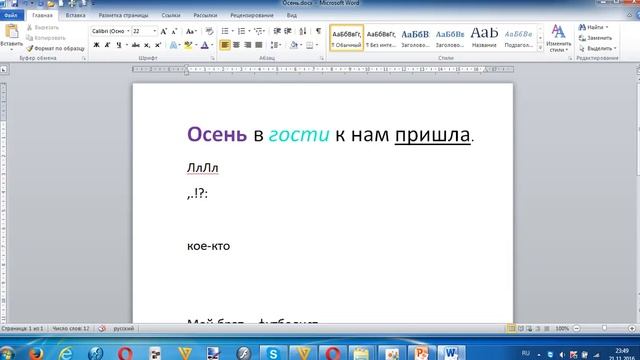Image resolution: width=640 pixels, height=360 pixels.
Task: Toggle show paragraph marks (¶)
Action: (318, 31)
